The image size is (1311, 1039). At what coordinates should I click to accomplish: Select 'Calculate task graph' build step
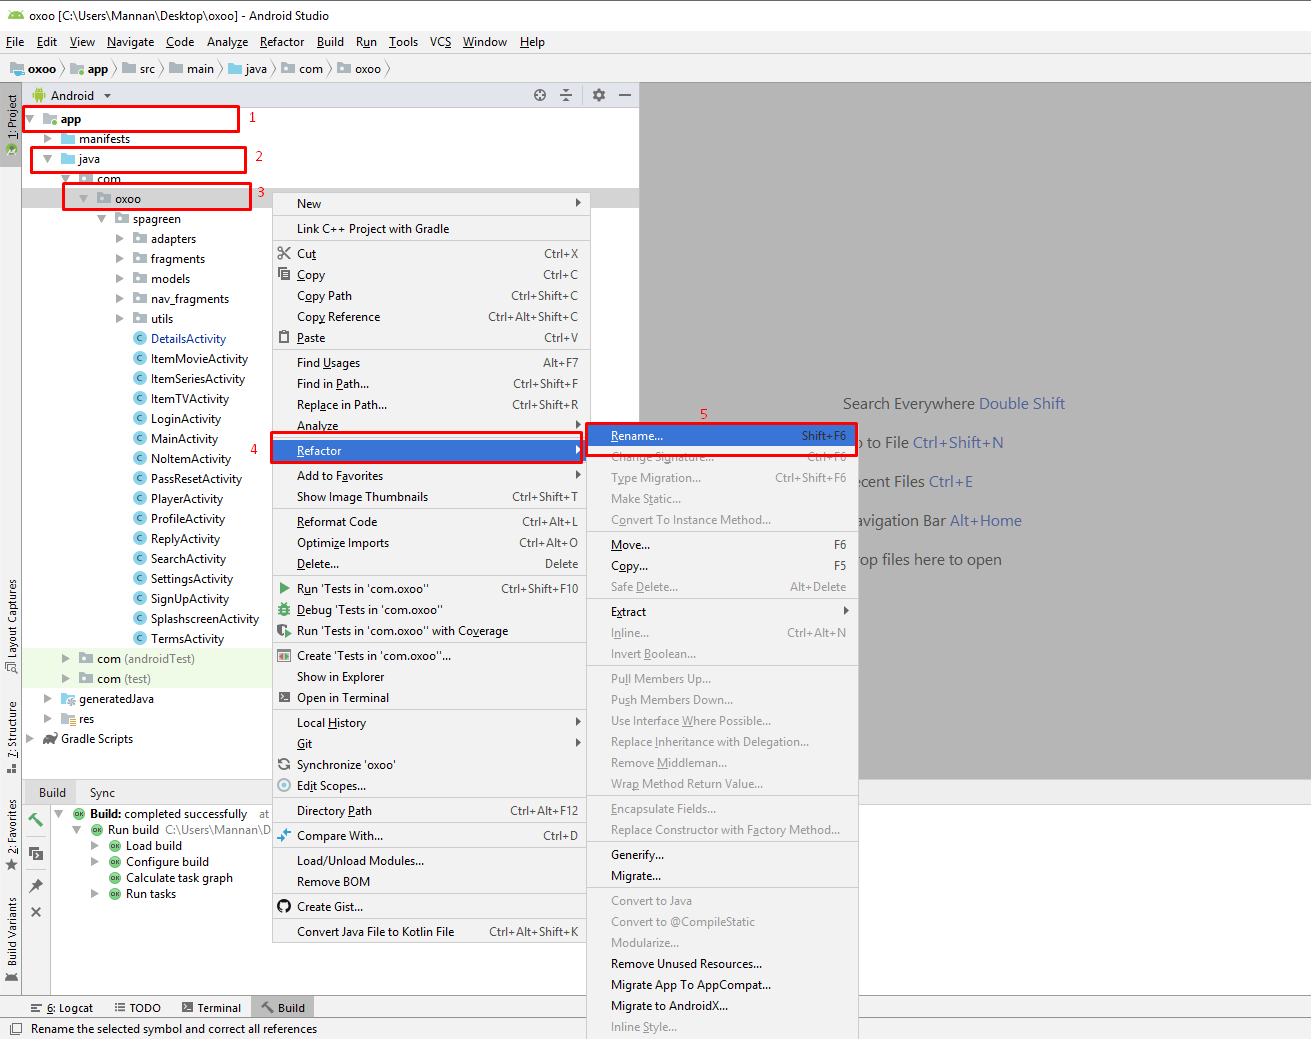pyautogui.click(x=179, y=878)
